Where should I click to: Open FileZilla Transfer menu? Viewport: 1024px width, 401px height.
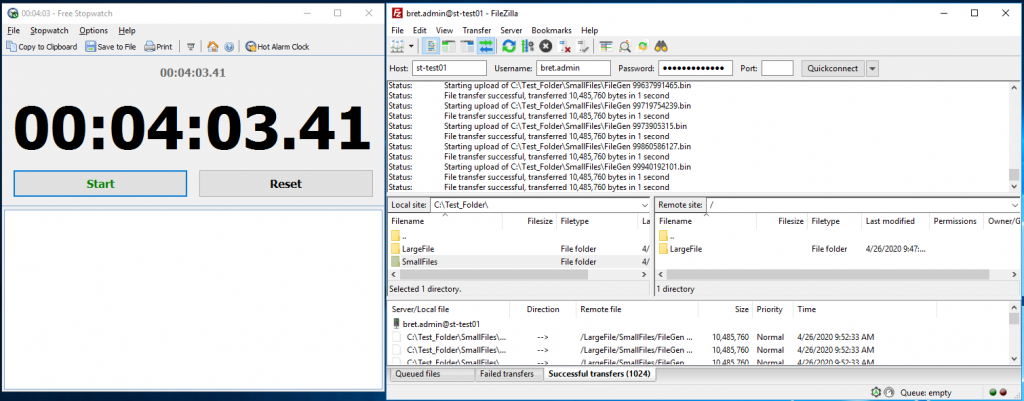click(x=477, y=30)
